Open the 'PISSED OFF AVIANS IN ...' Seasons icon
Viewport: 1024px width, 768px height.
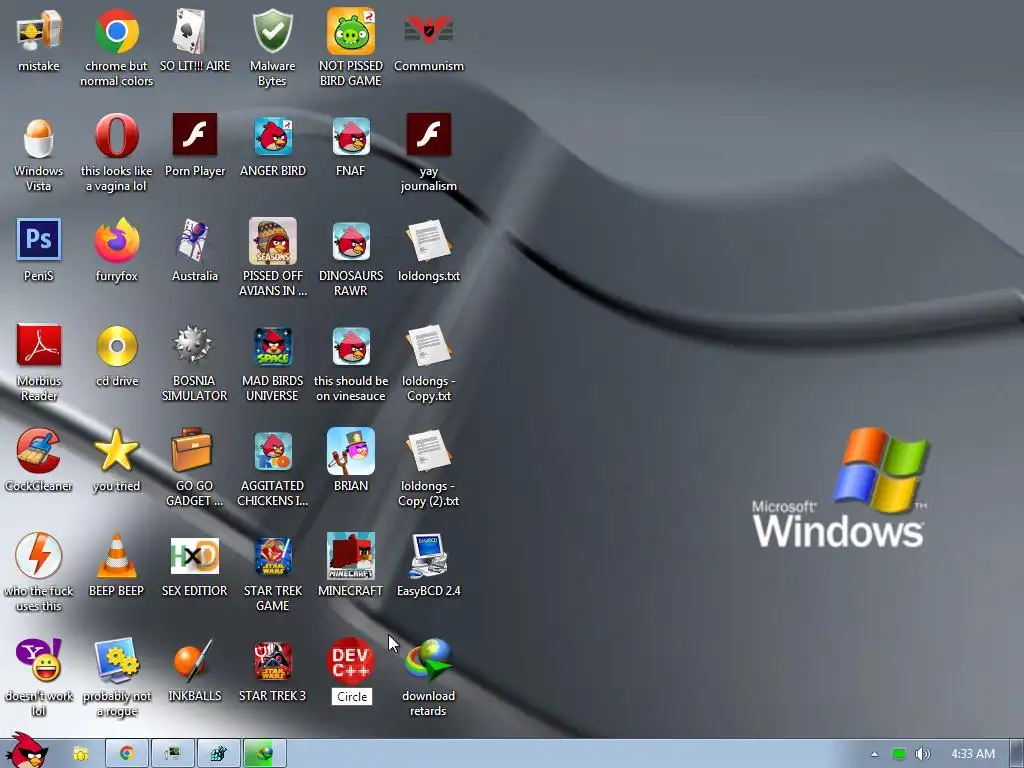272,241
